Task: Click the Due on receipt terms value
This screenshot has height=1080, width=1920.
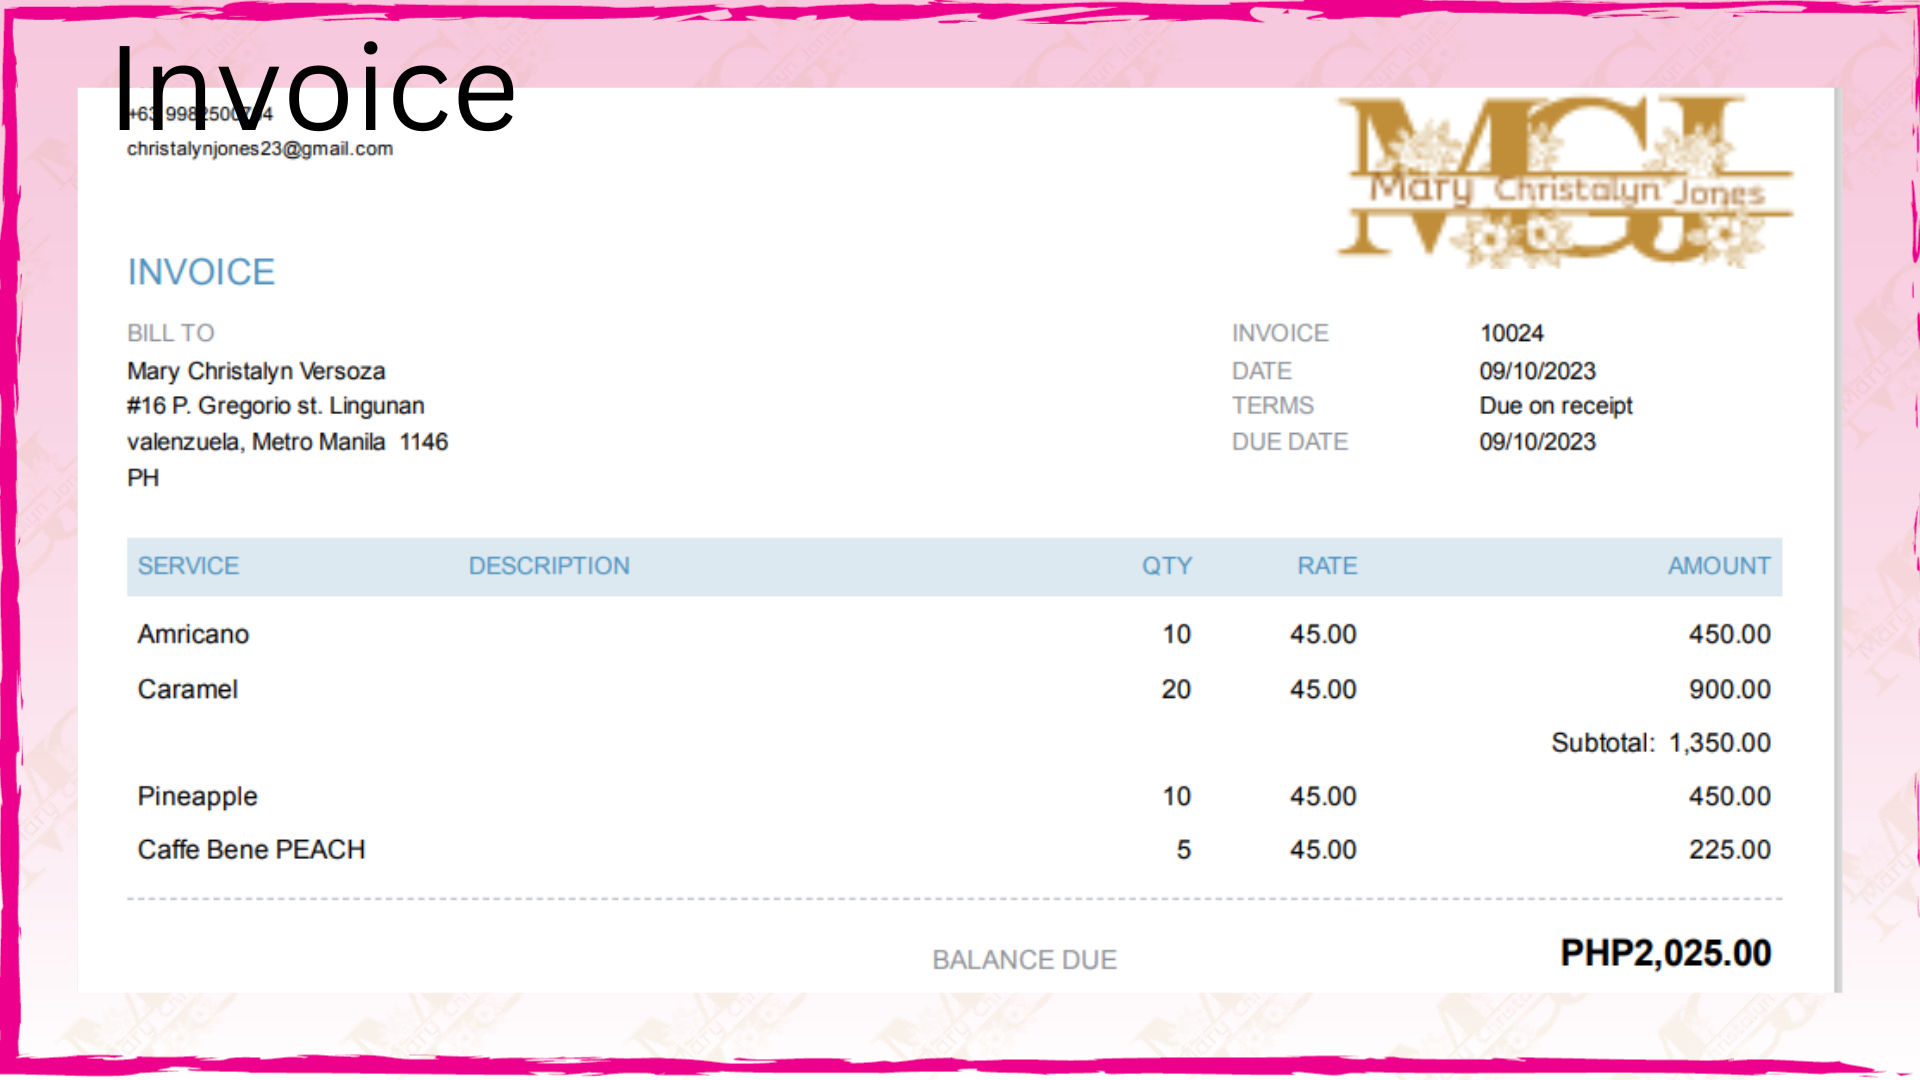Action: point(1555,406)
